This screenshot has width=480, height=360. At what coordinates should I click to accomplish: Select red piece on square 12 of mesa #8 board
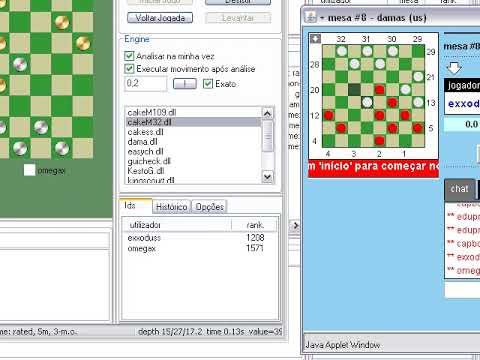(x=329, y=115)
